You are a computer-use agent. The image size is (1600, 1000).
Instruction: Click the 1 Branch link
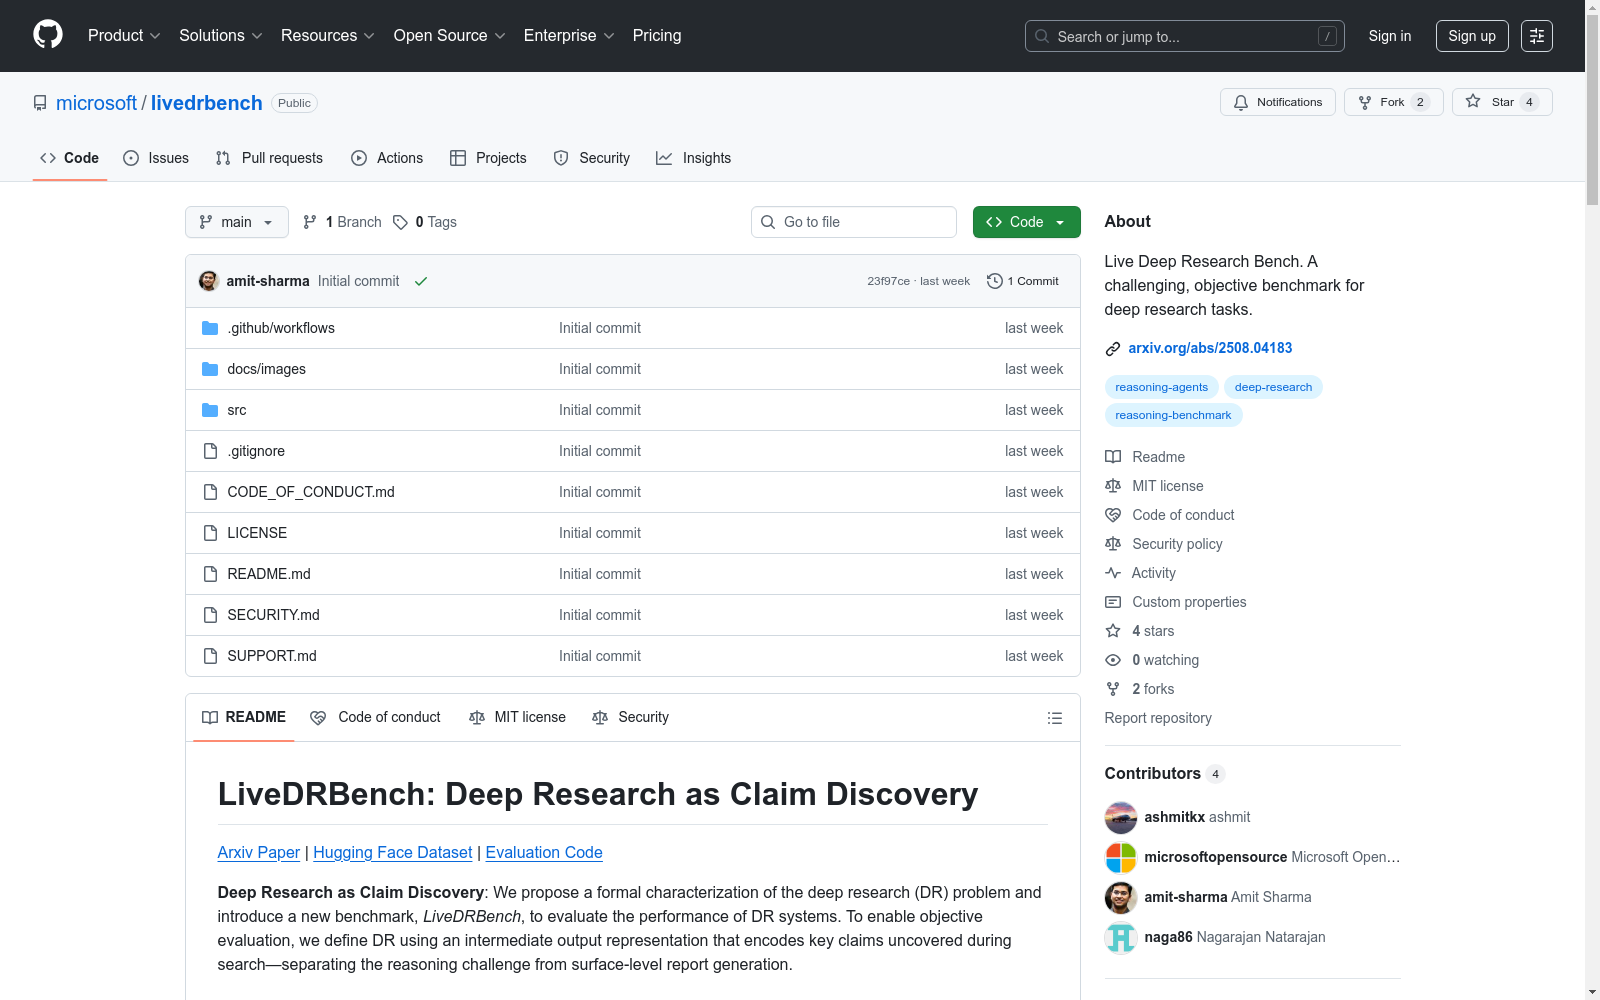pyautogui.click(x=342, y=222)
